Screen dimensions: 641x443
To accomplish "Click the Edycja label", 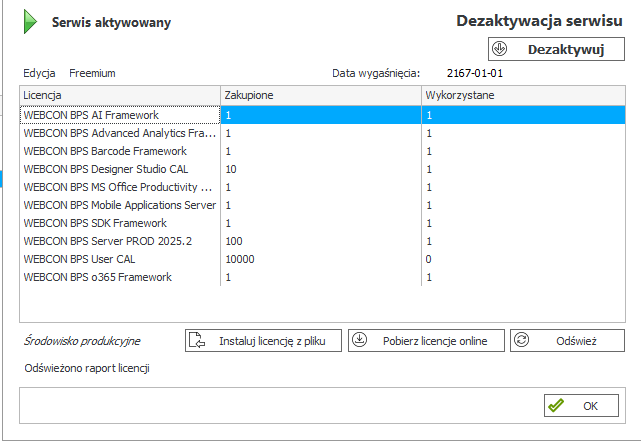I will coord(39,73).
